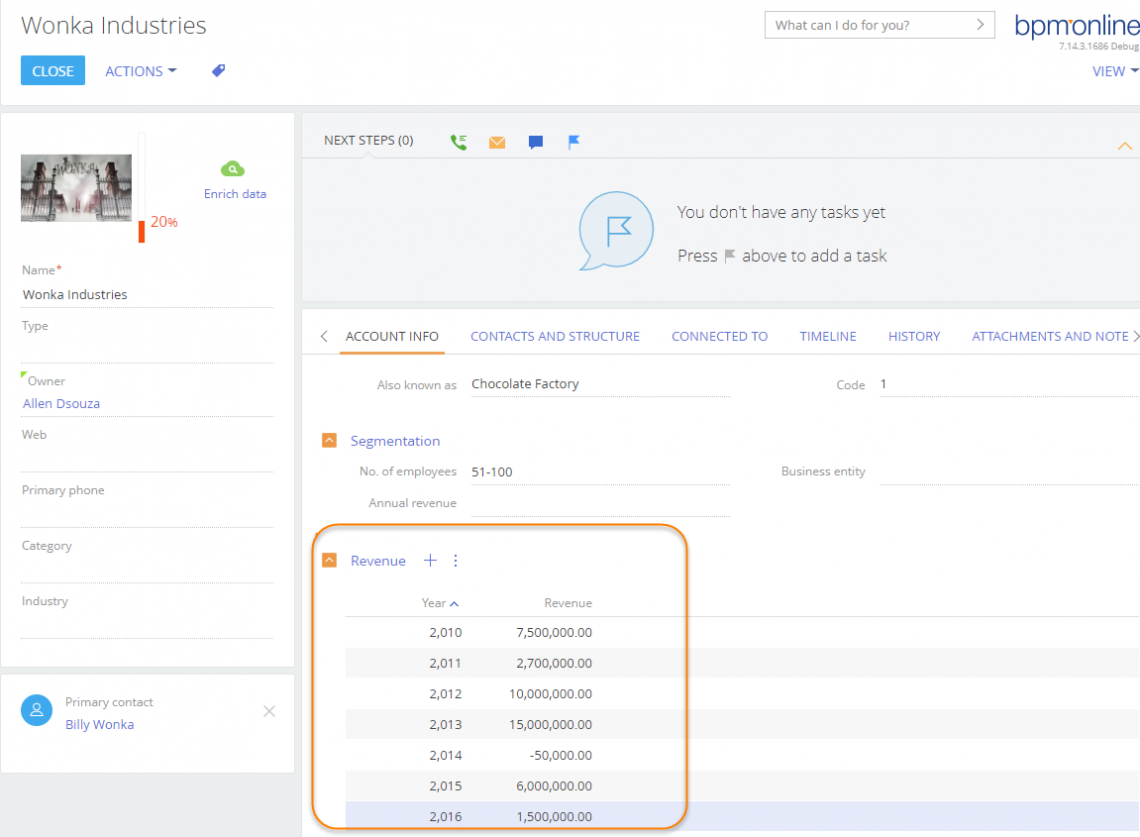1140x837 pixels.
Task: Click the CLOSE button
Action: [53, 71]
